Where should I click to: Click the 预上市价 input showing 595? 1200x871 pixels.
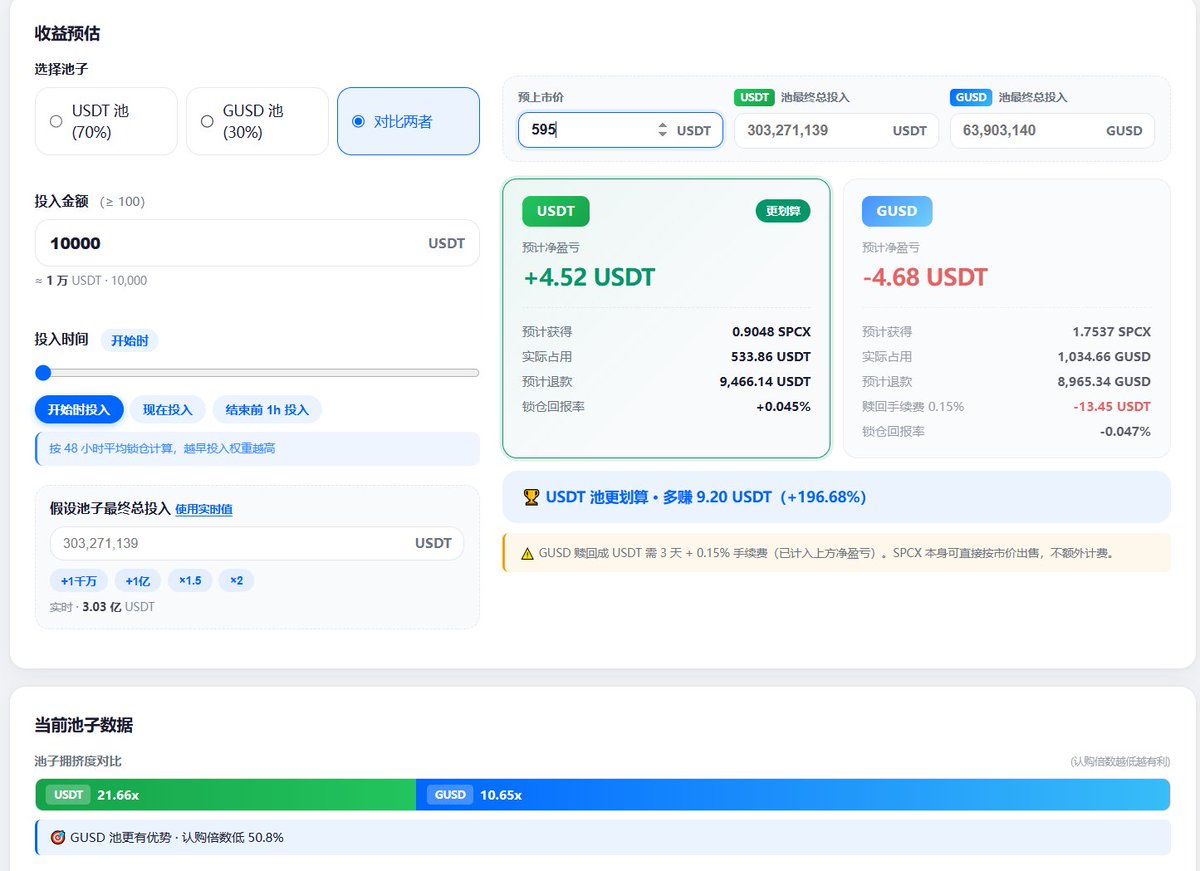click(x=620, y=130)
